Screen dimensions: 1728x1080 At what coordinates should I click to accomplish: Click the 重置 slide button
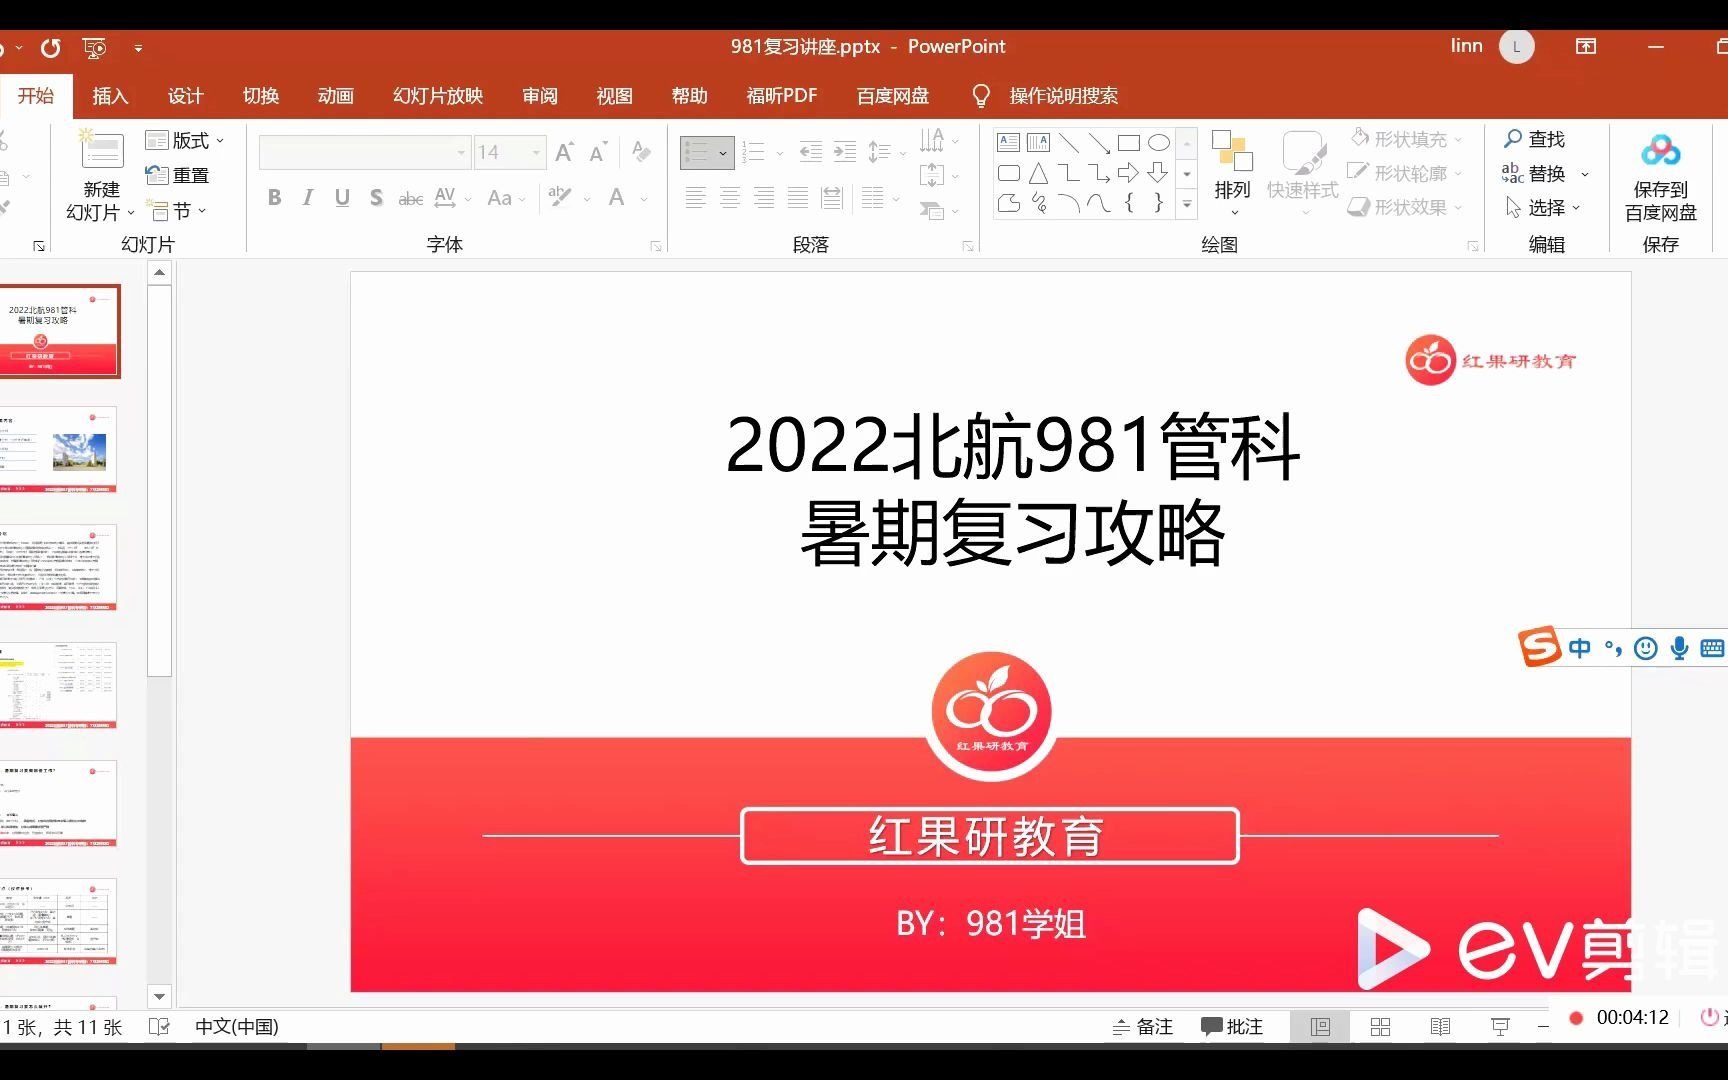click(x=178, y=175)
